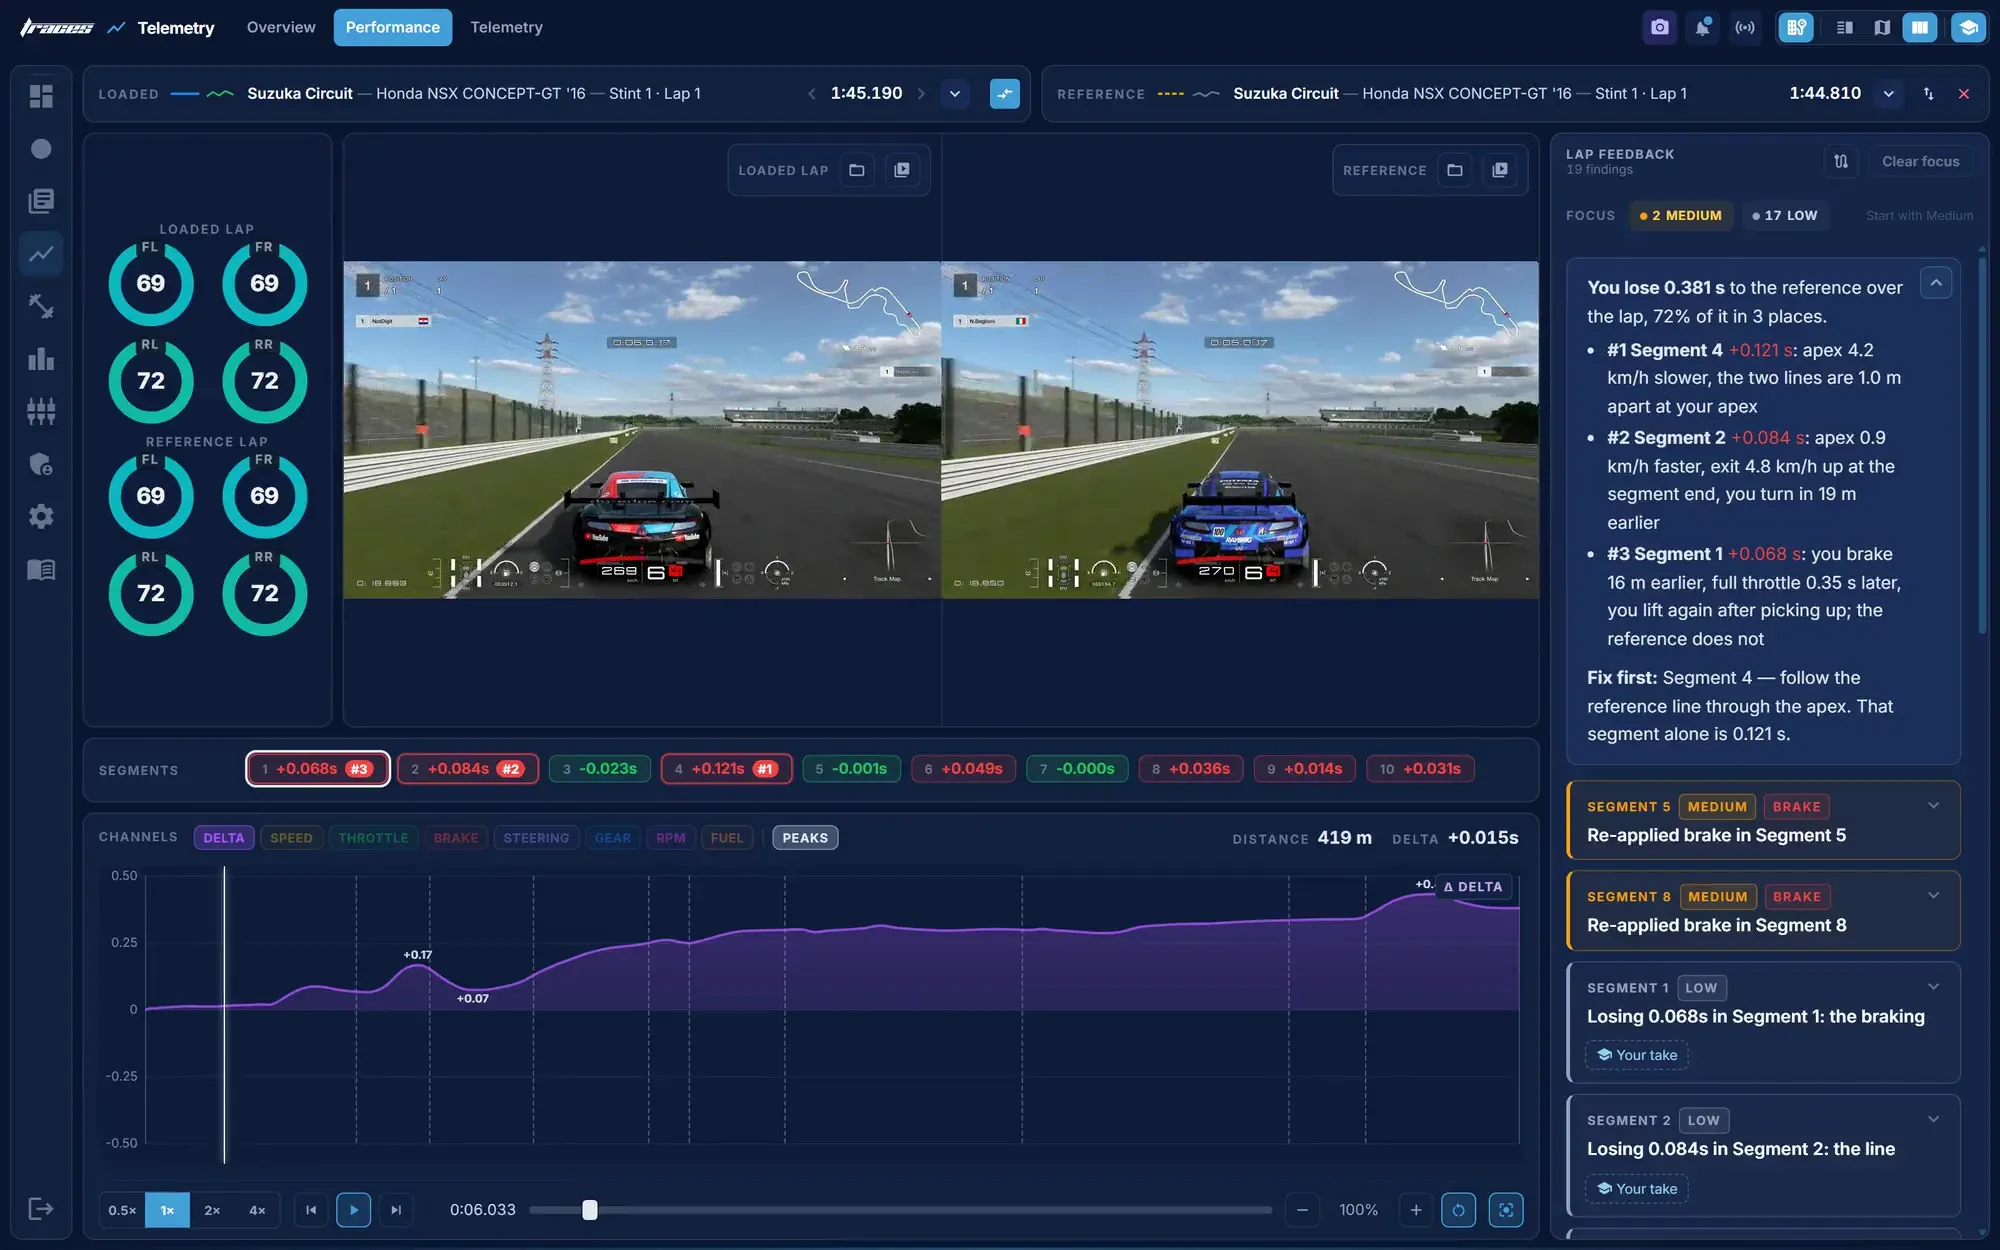Image resolution: width=2000 pixels, height=1250 pixels.
Task: Click Your take under Segment 2
Action: pyautogui.click(x=1637, y=1188)
